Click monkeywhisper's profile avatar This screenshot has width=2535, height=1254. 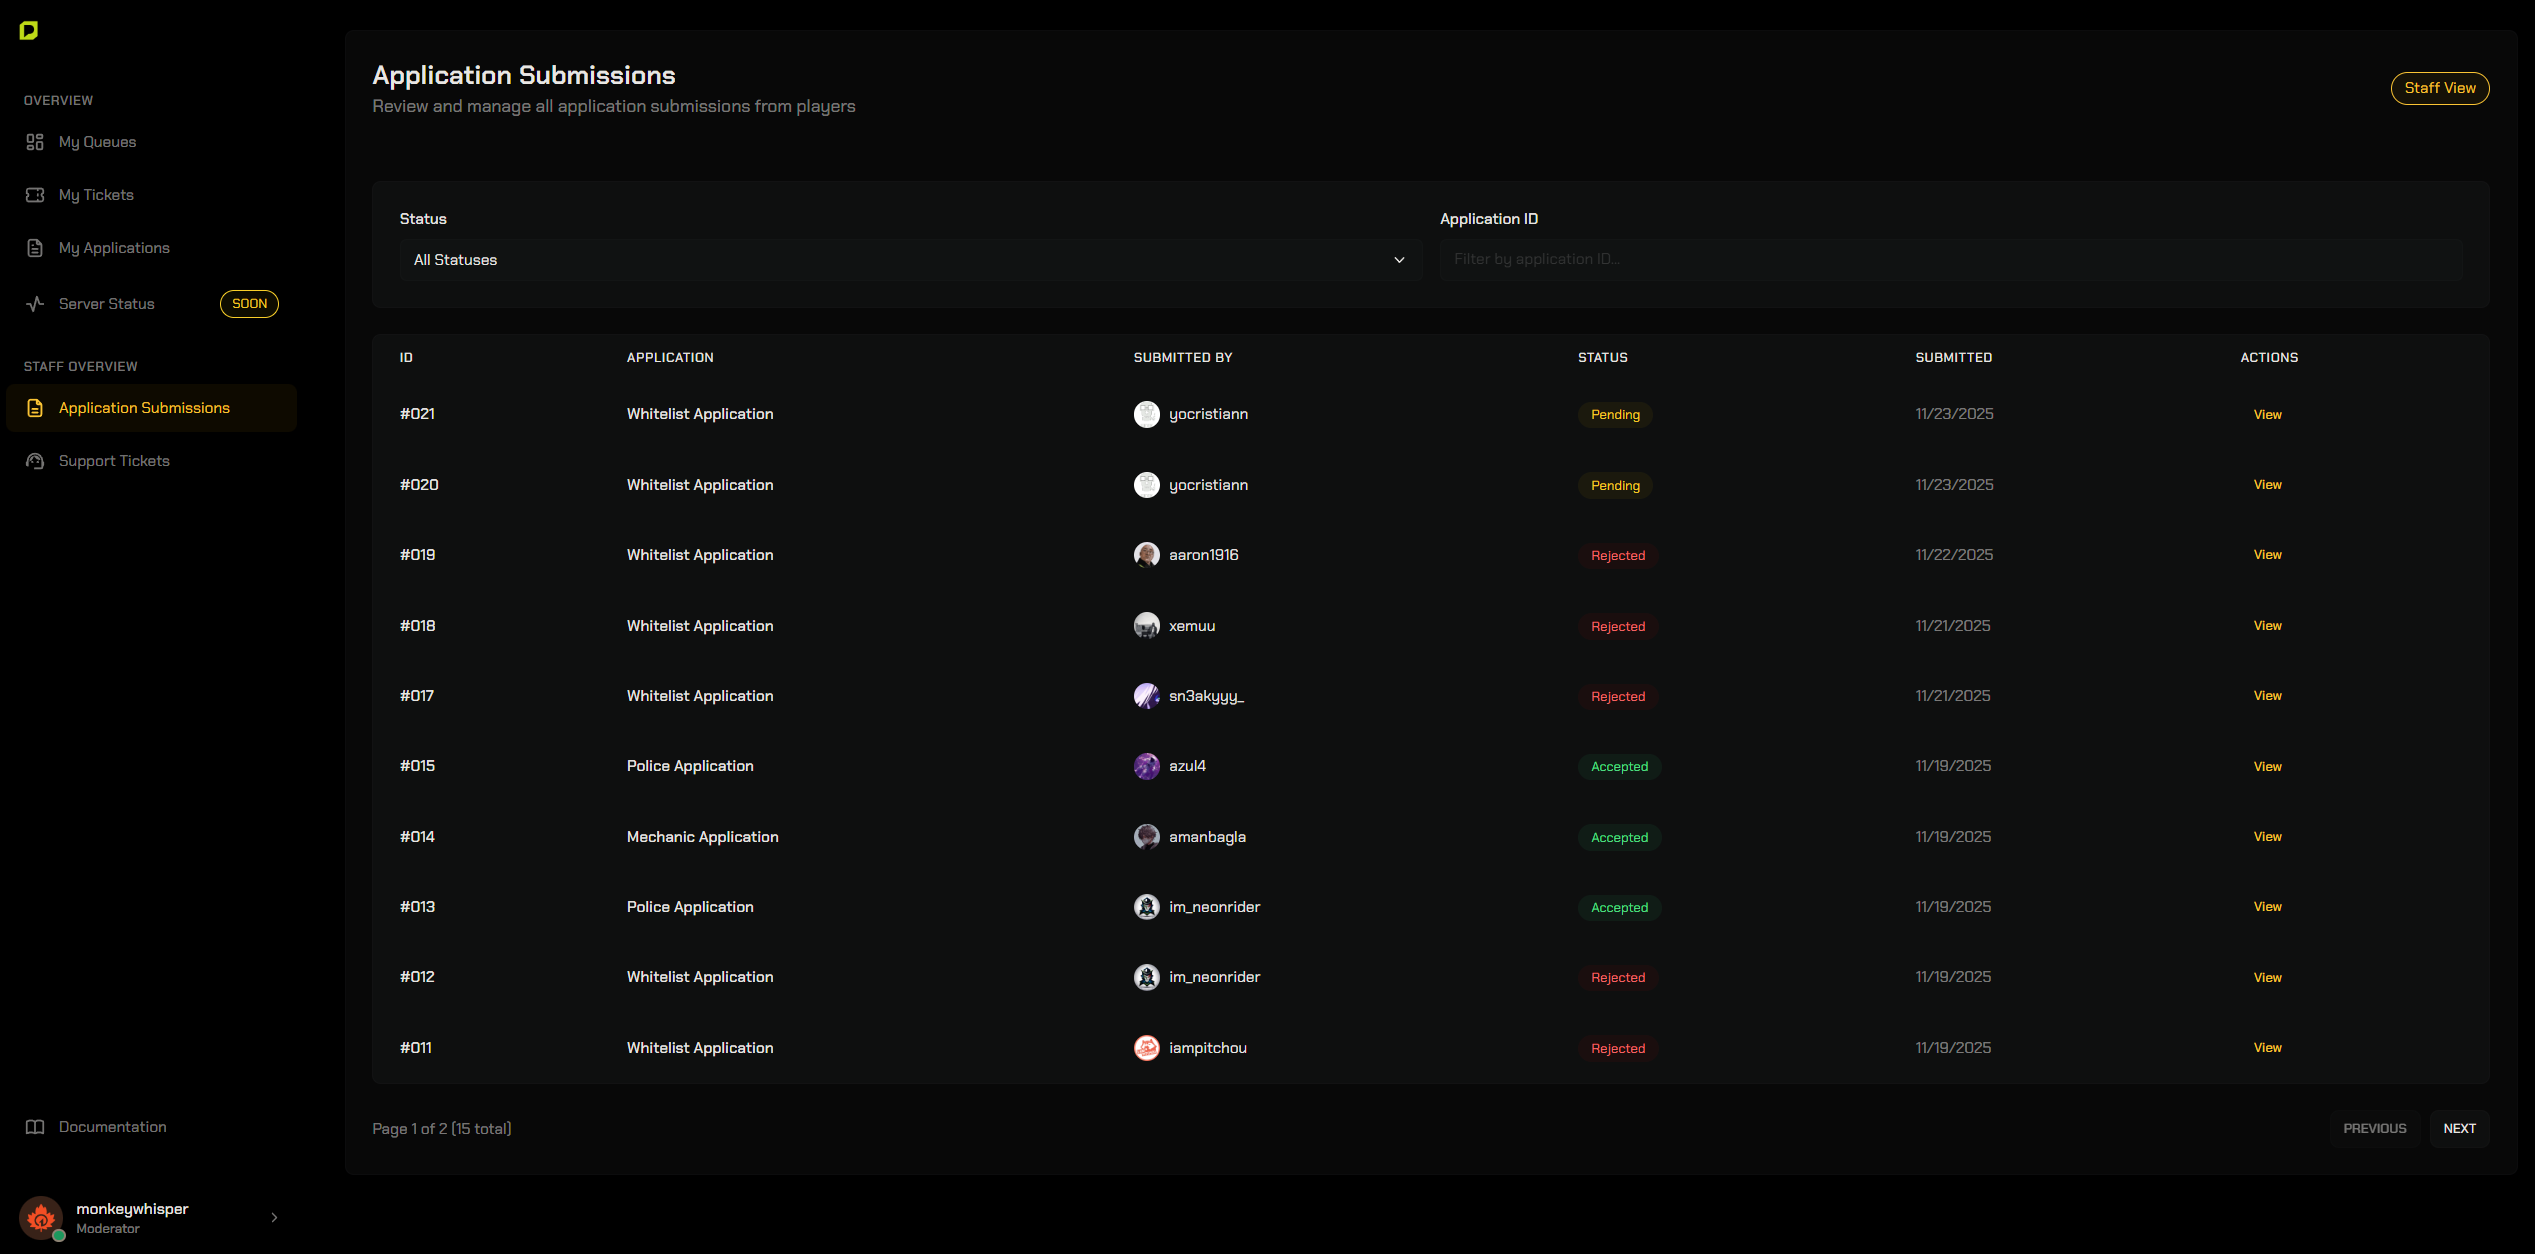[x=41, y=1217]
